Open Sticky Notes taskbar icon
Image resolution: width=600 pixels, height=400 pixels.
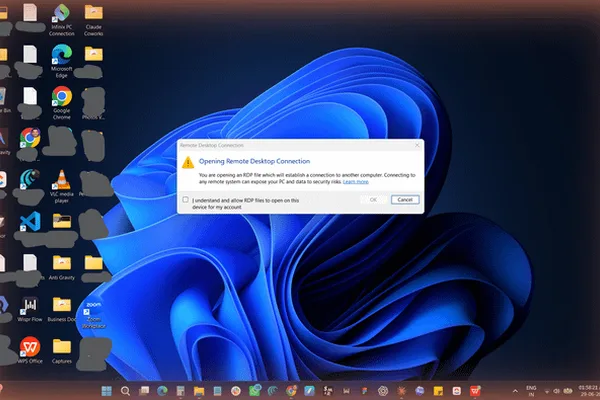[438, 391]
